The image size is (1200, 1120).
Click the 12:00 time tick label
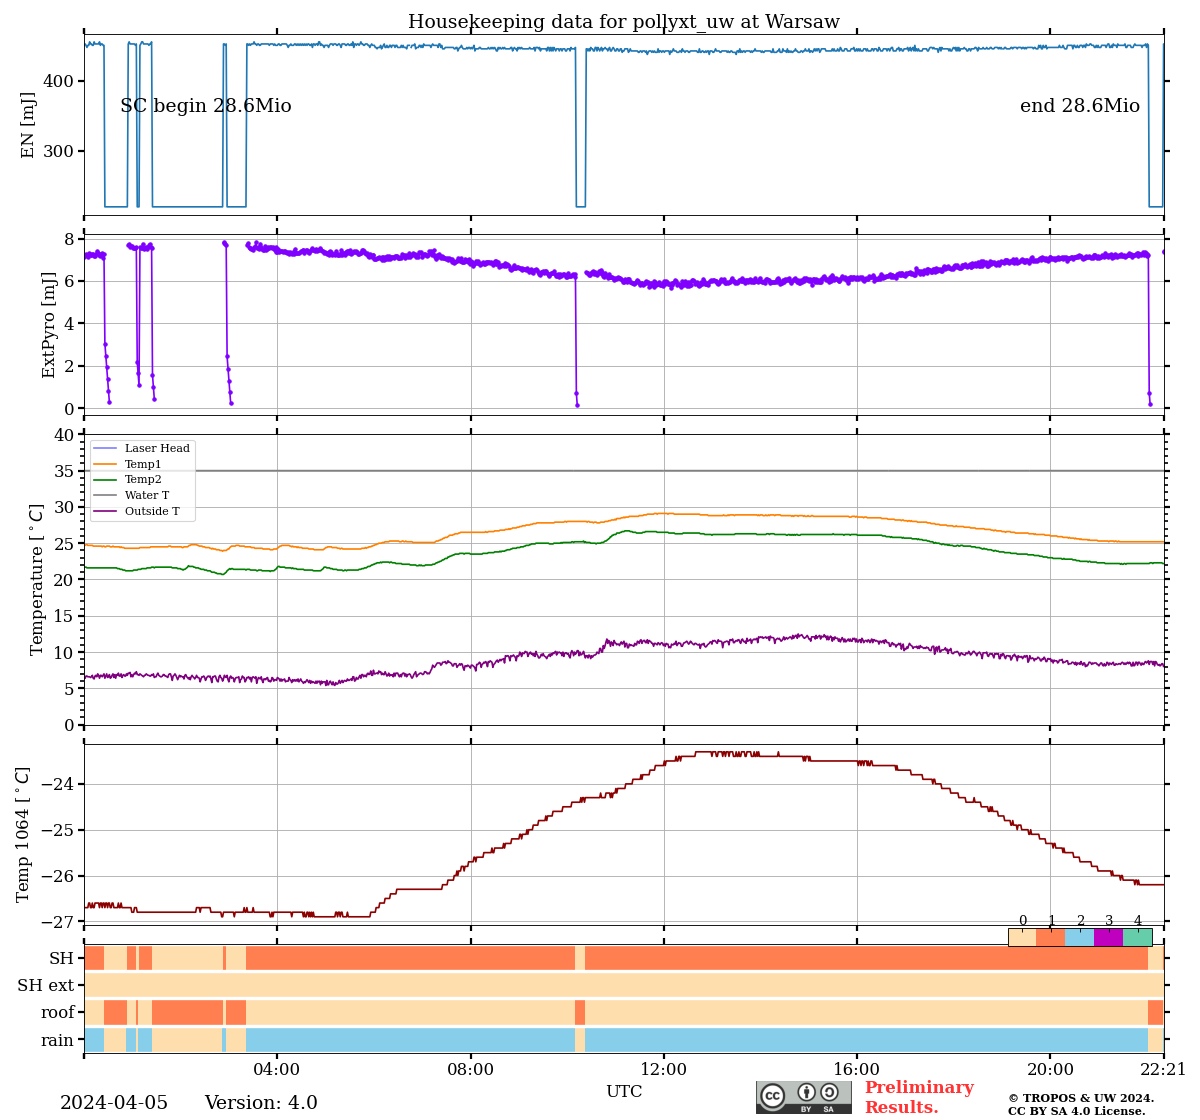click(x=664, y=1070)
